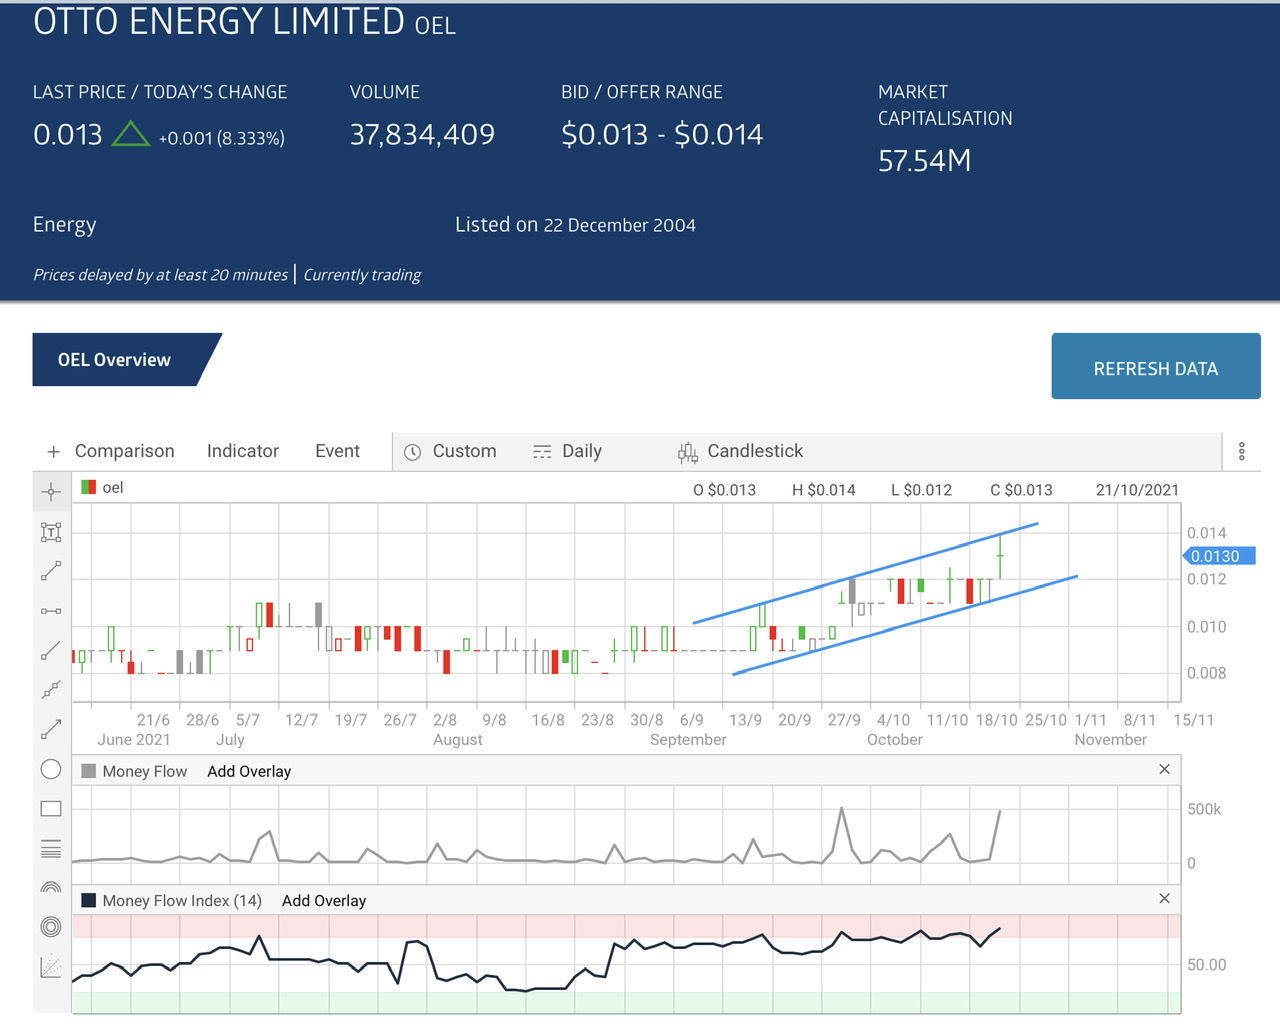Click the clock icon beside Custom
This screenshot has width=1280, height=1031.
click(x=413, y=451)
